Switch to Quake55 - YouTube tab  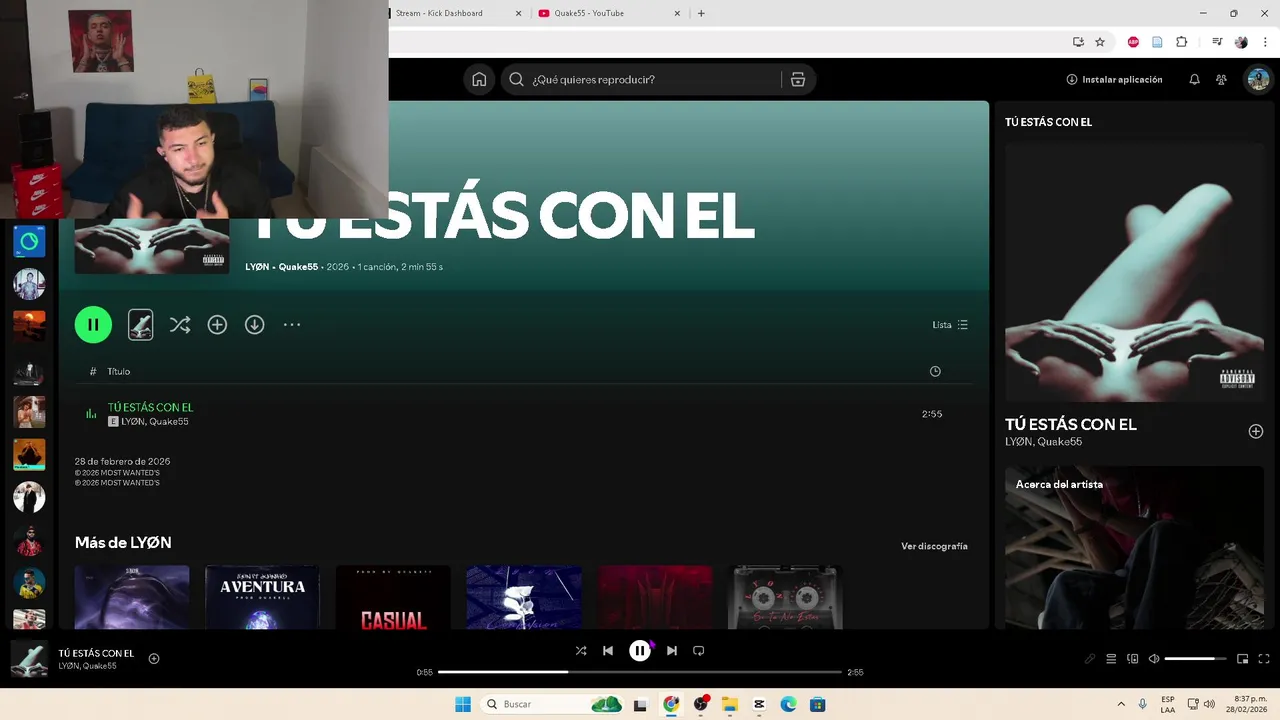(x=610, y=13)
